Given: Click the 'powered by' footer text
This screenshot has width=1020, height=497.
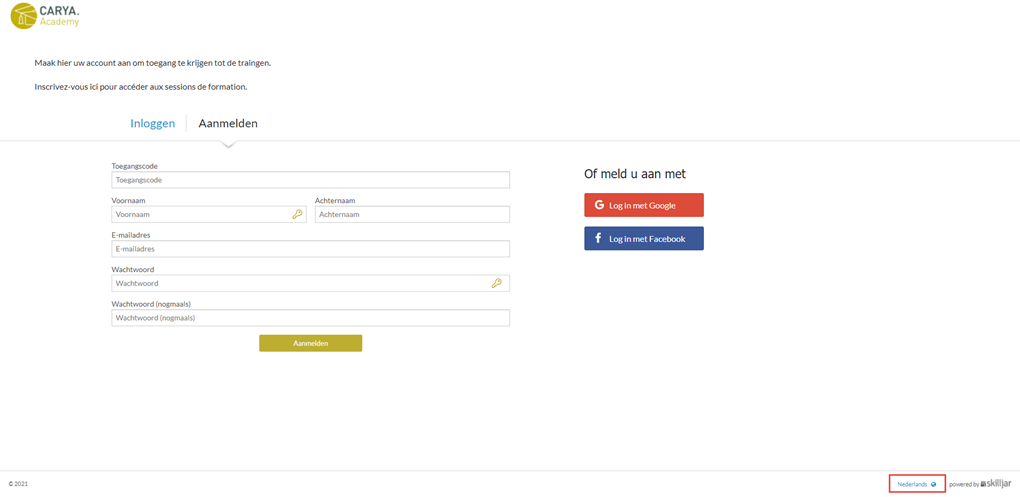Looking at the screenshot, I should [964, 484].
